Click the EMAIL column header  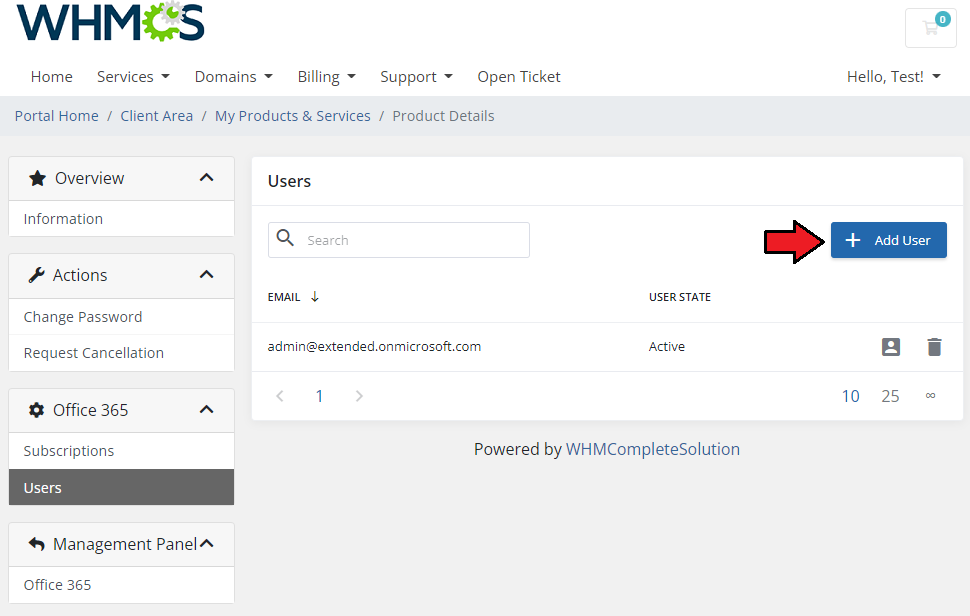[x=284, y=297]
